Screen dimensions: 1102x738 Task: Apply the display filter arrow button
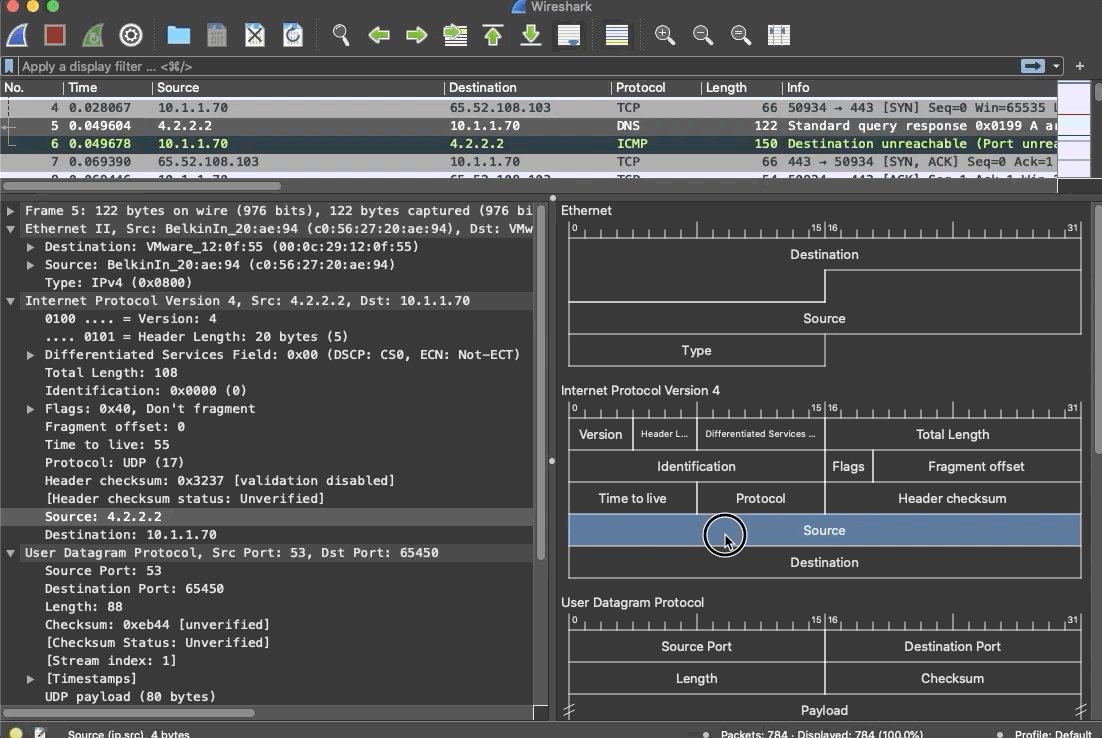click(1032, 66)
